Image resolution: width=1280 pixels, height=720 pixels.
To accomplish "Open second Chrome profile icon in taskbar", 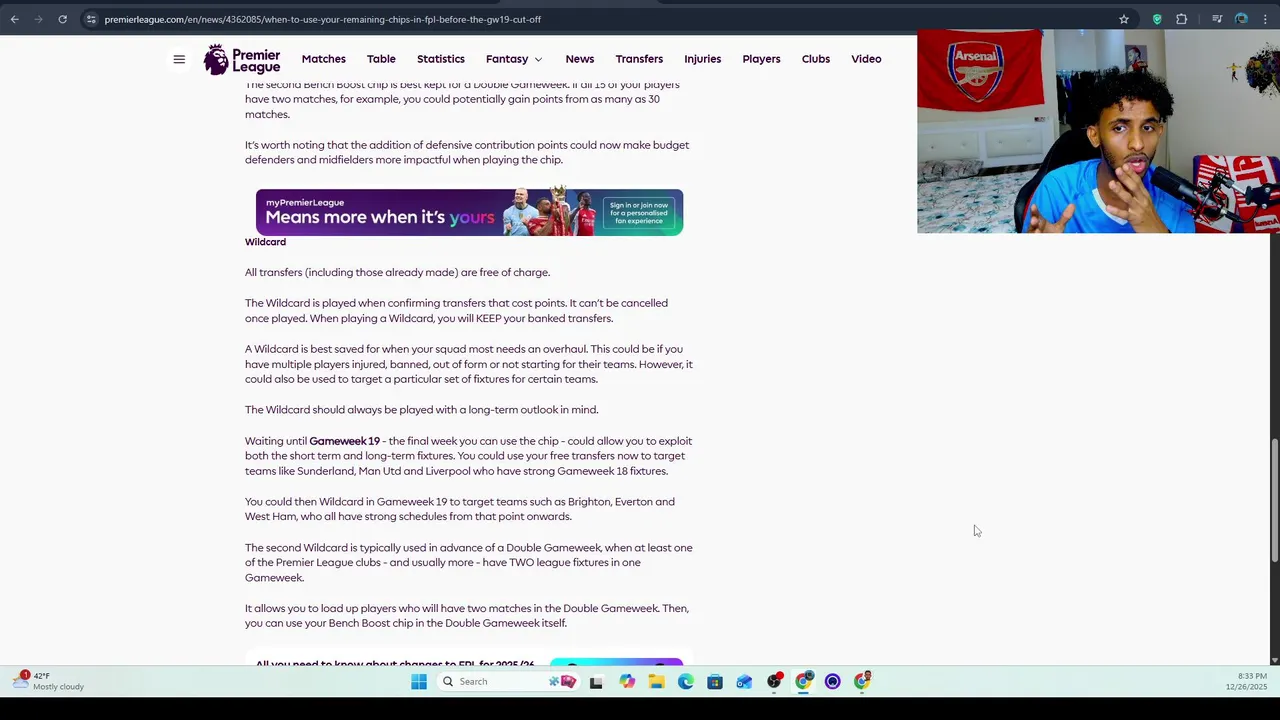I will pyautogui.click(x=862, y=681).
